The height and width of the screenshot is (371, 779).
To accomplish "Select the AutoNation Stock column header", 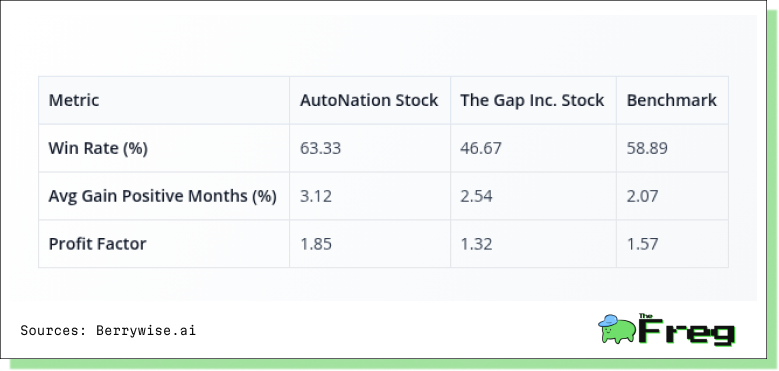I will point(369,100).
